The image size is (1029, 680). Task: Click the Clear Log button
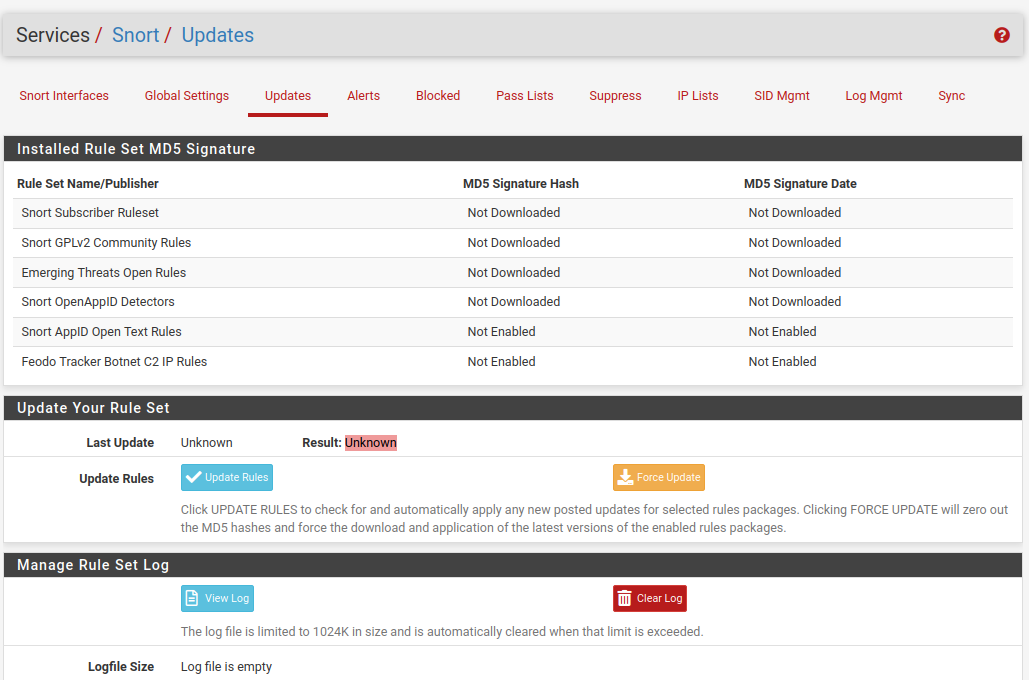coord(649,598)
